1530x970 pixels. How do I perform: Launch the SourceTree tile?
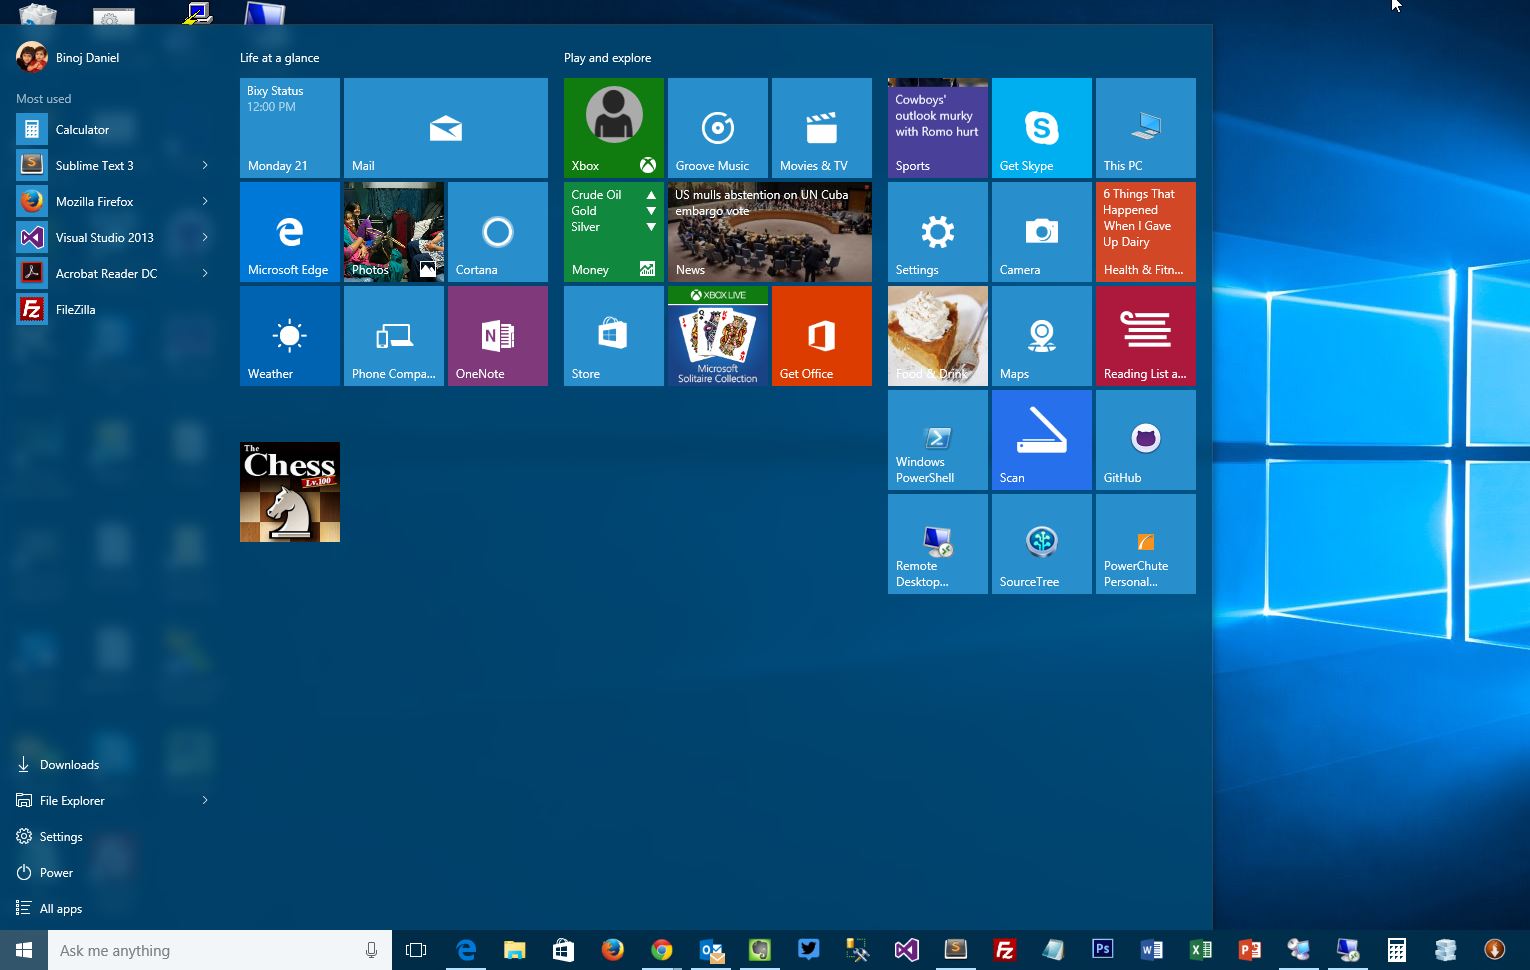[x=1042, y=544]
